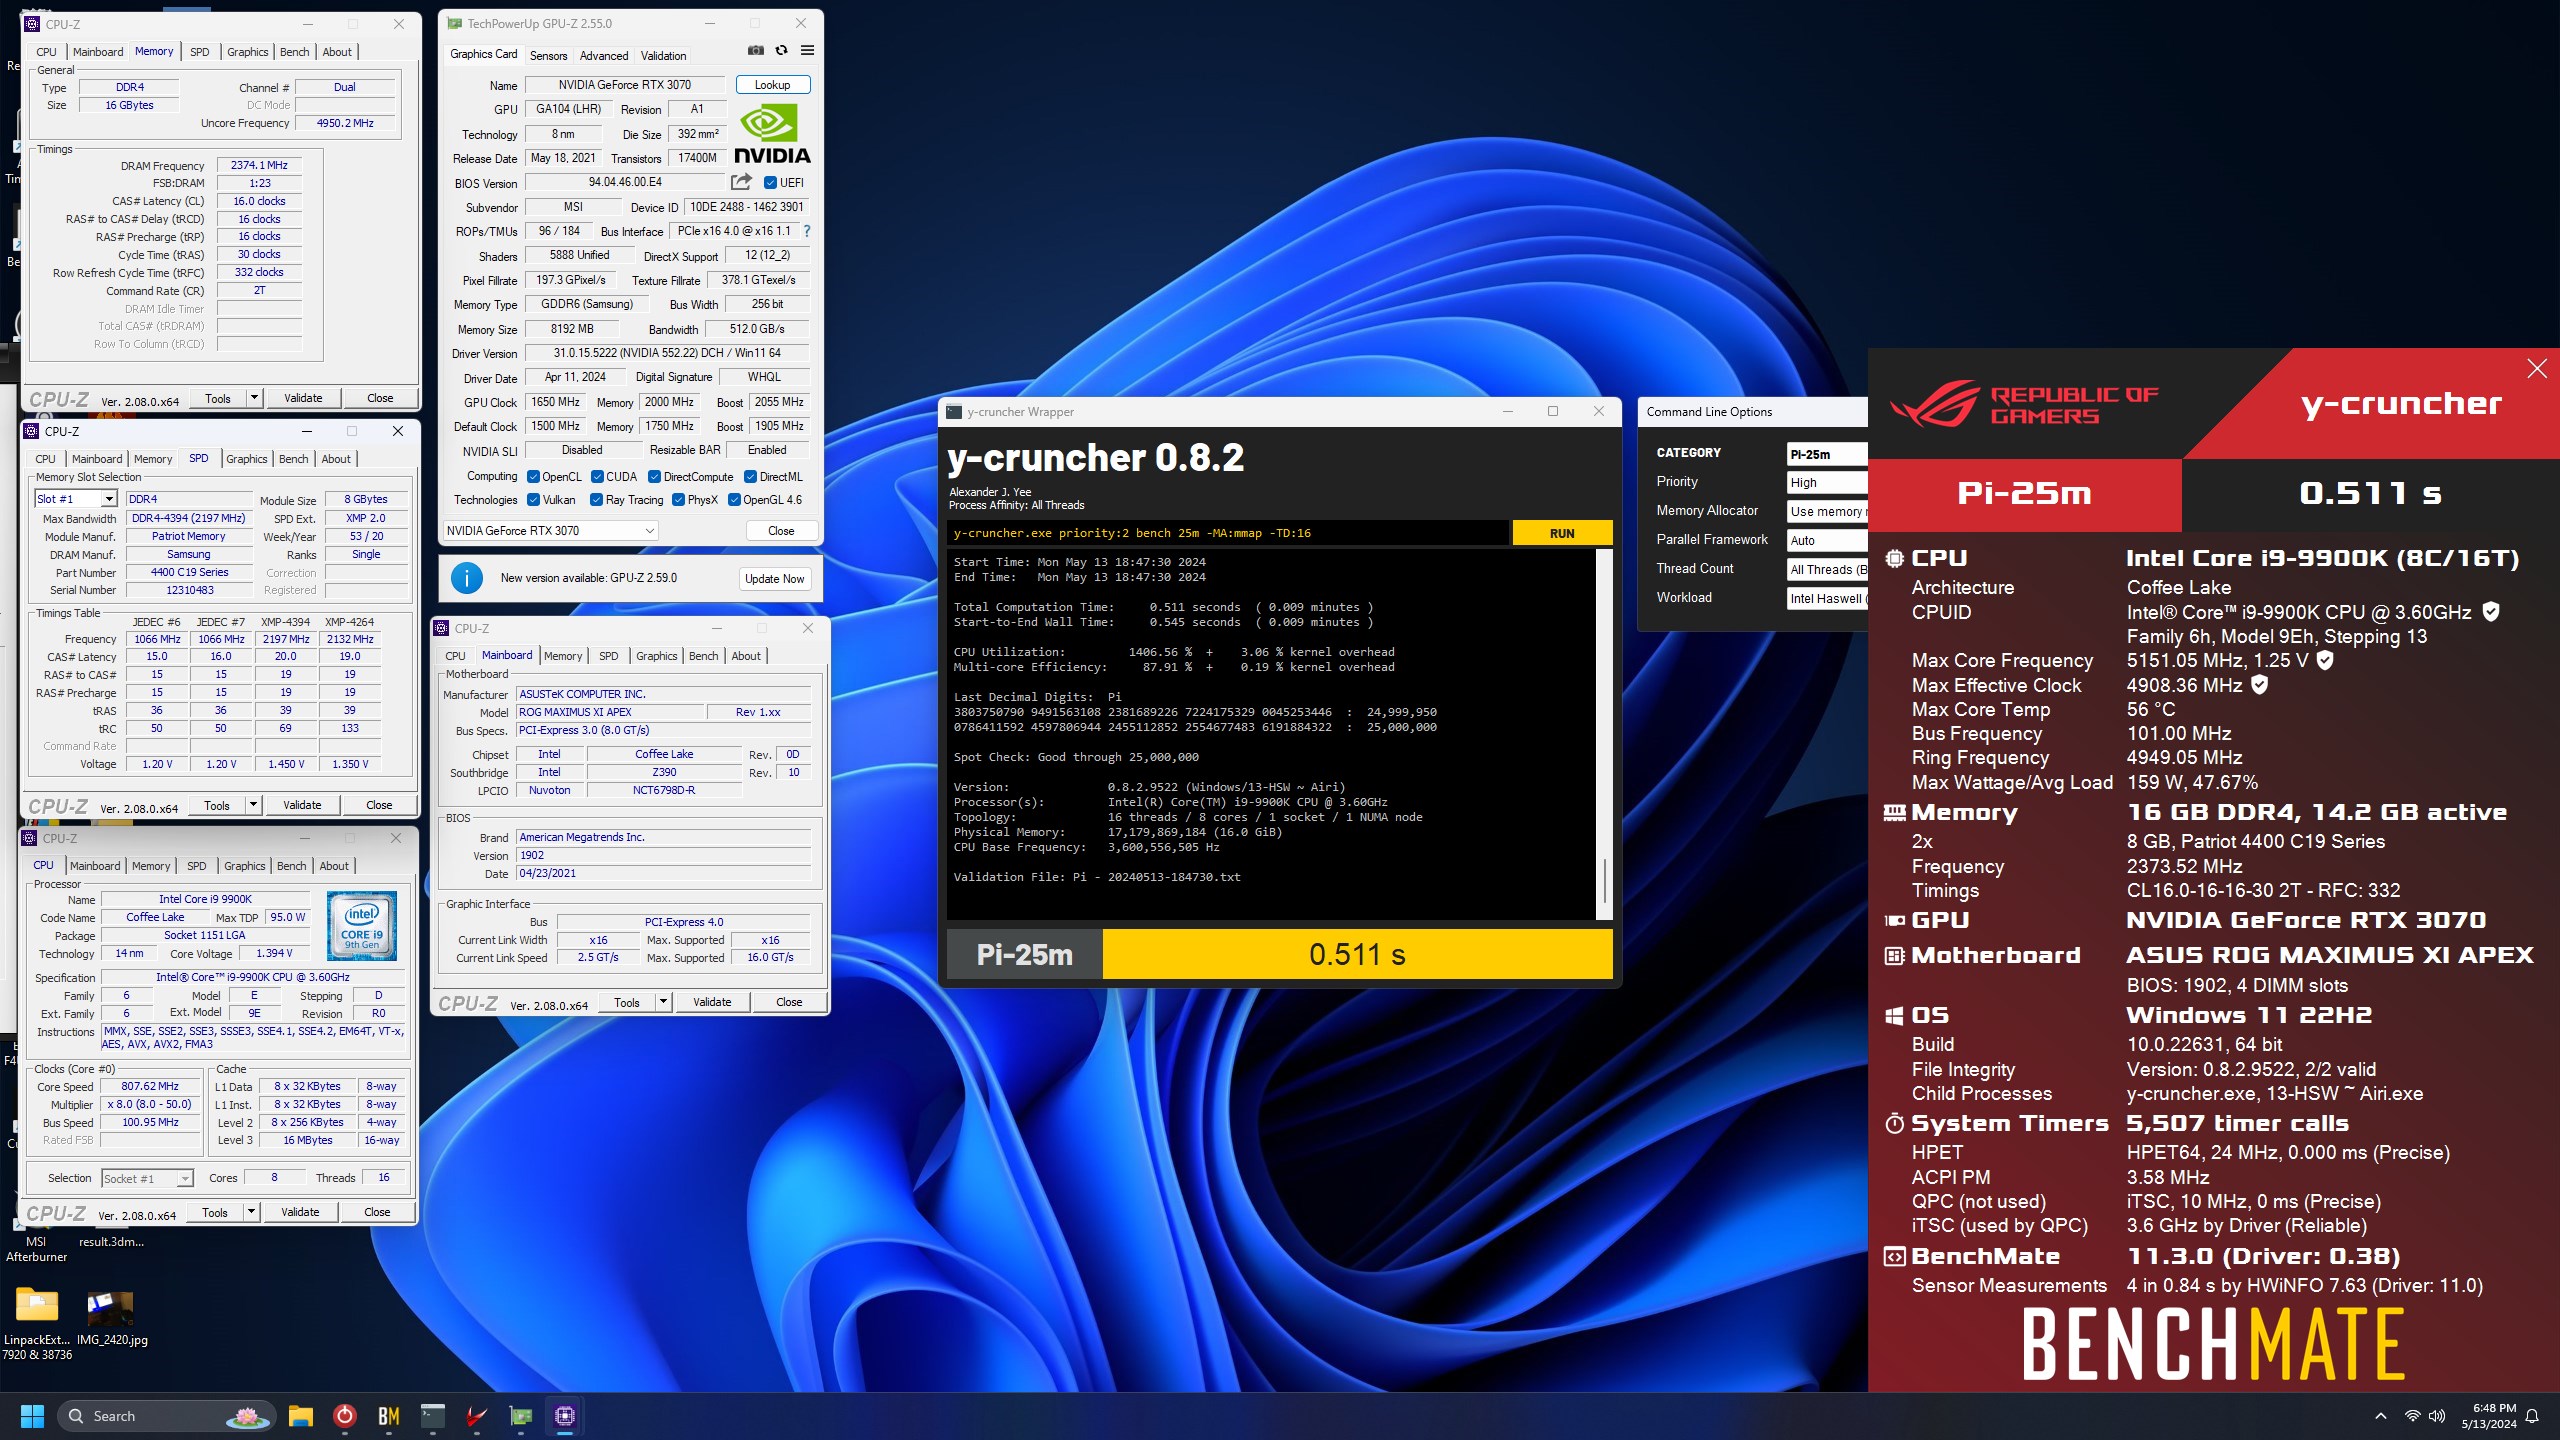Open GPU-Z graphics card icon on taskbar
This screenshot has width=2560, height=1440.
(521, 1416)
